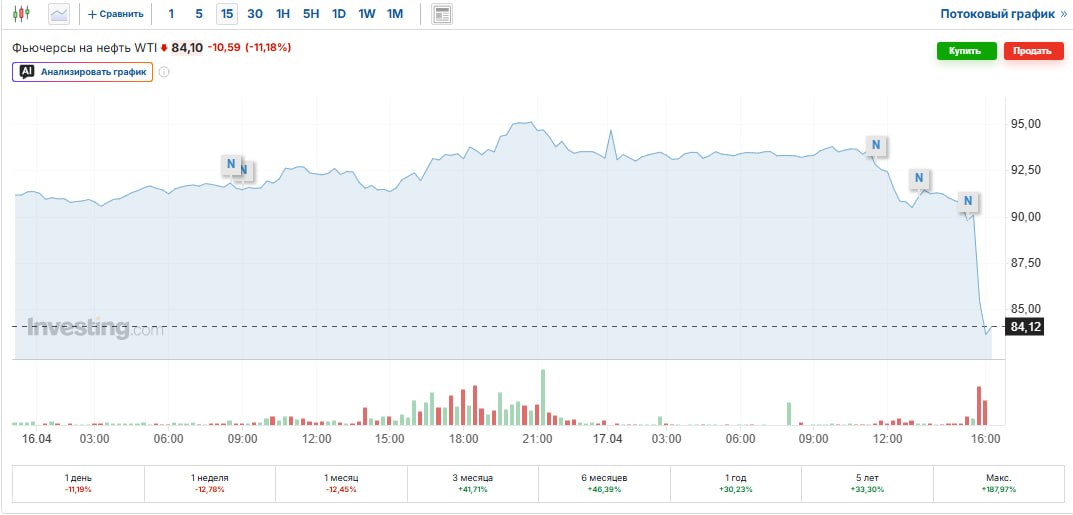Open the last N news marker before the crash

click(x=967, y=202)
